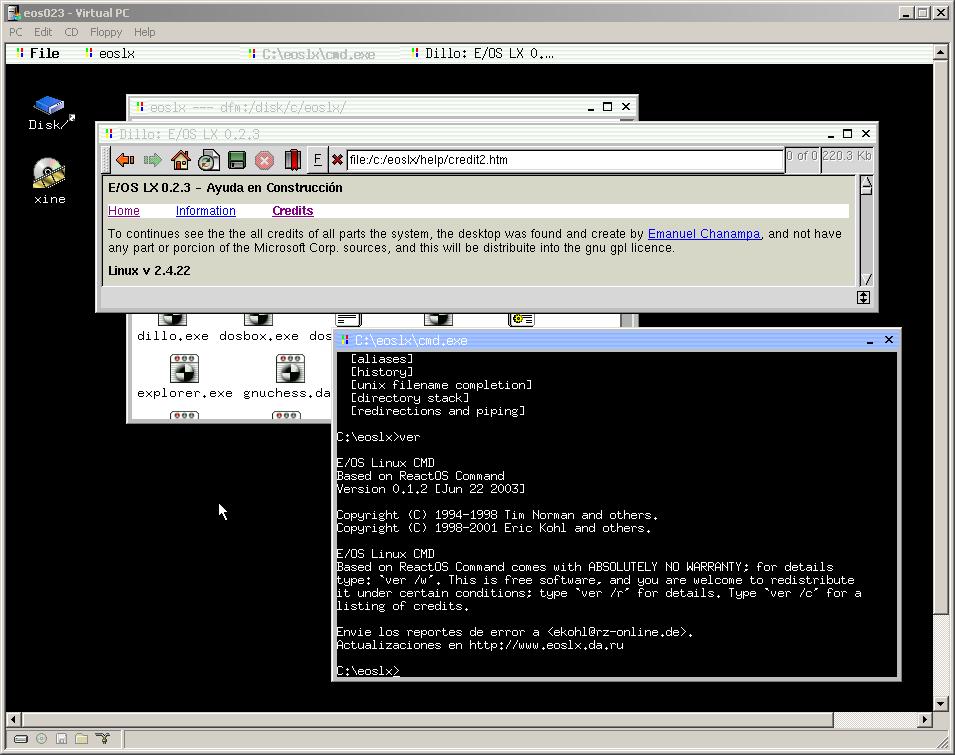Click the C:\eoslx> command prompt line
Viewport: 955px width, 755px height.
point(368,671)
